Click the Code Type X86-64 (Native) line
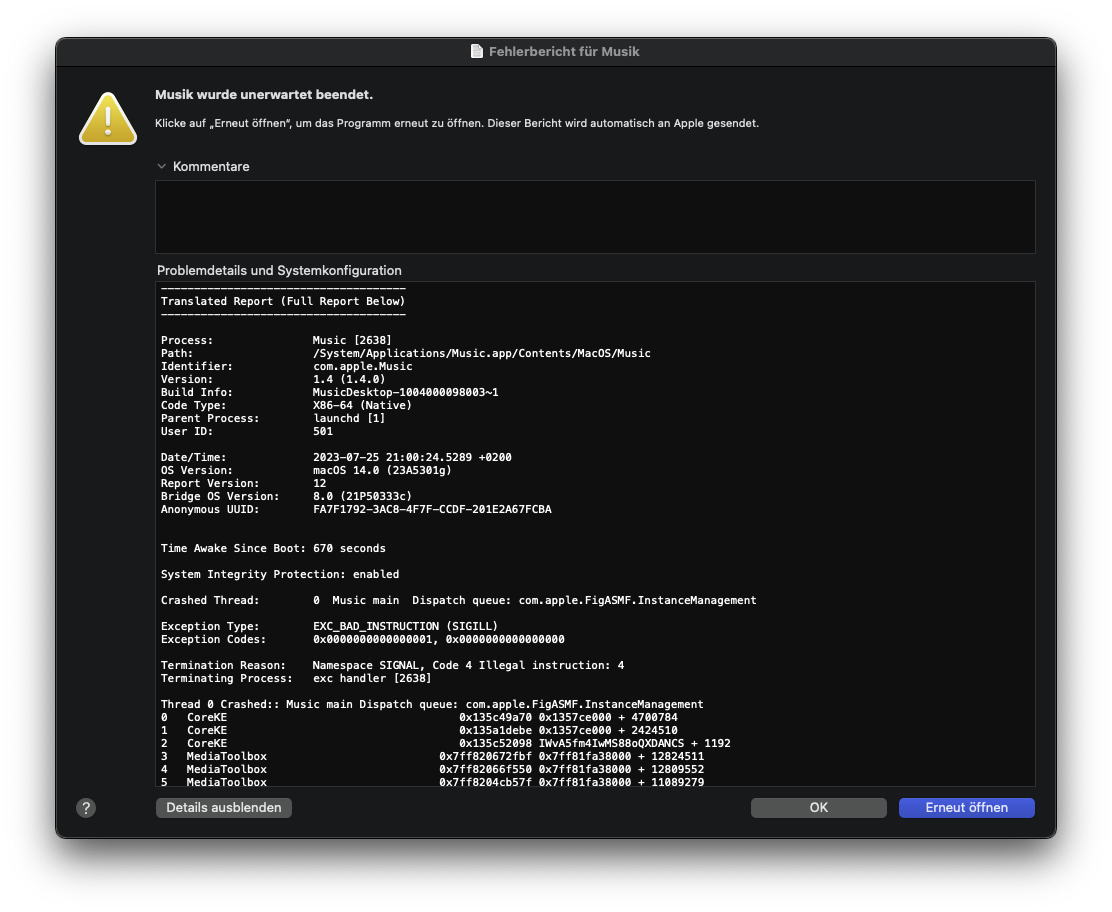 pyautogui.click(x=287, y=406)
